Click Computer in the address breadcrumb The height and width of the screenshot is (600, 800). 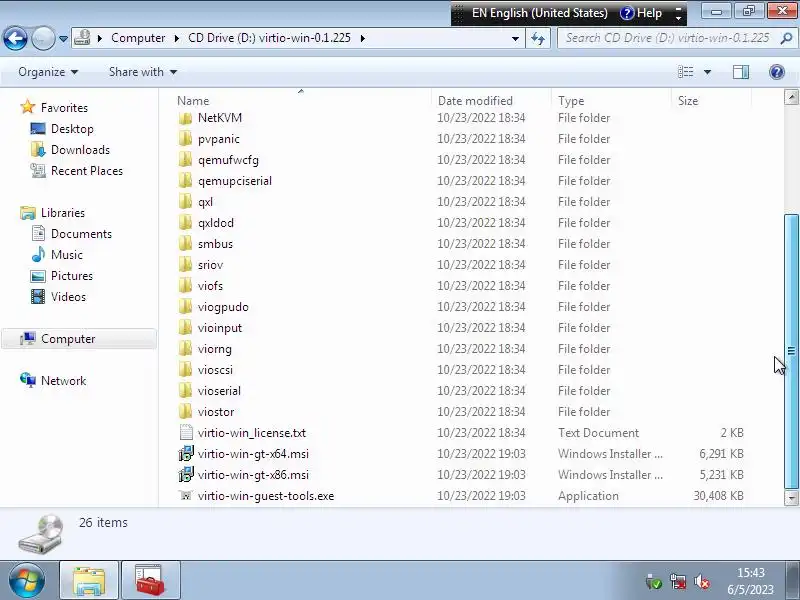point(138,38)
